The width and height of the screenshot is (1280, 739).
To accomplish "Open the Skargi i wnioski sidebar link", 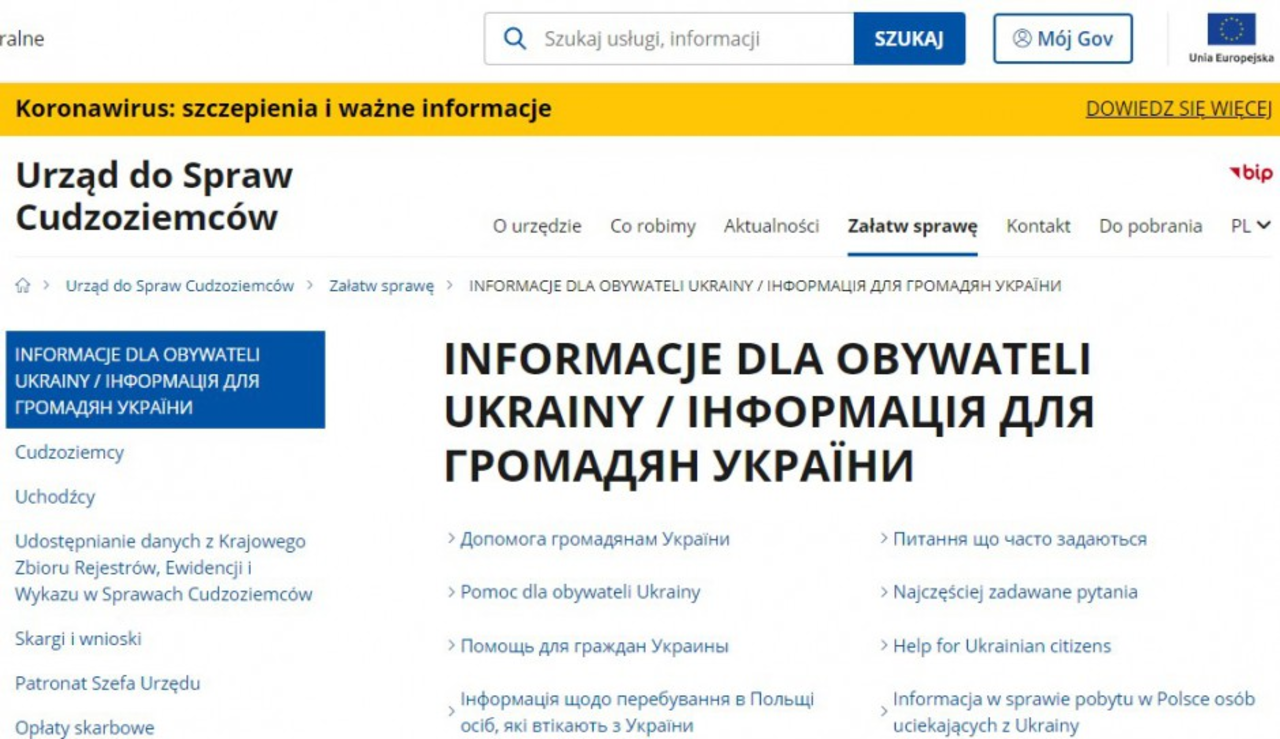I will pos(78,638).
